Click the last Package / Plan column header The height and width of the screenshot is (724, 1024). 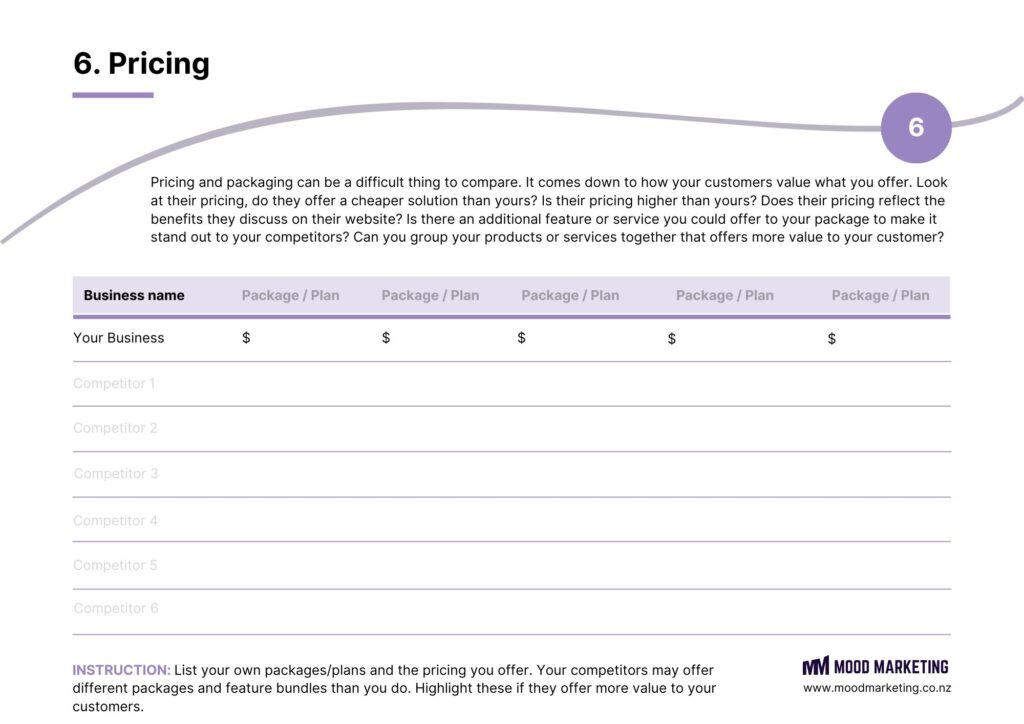point(880,296)
